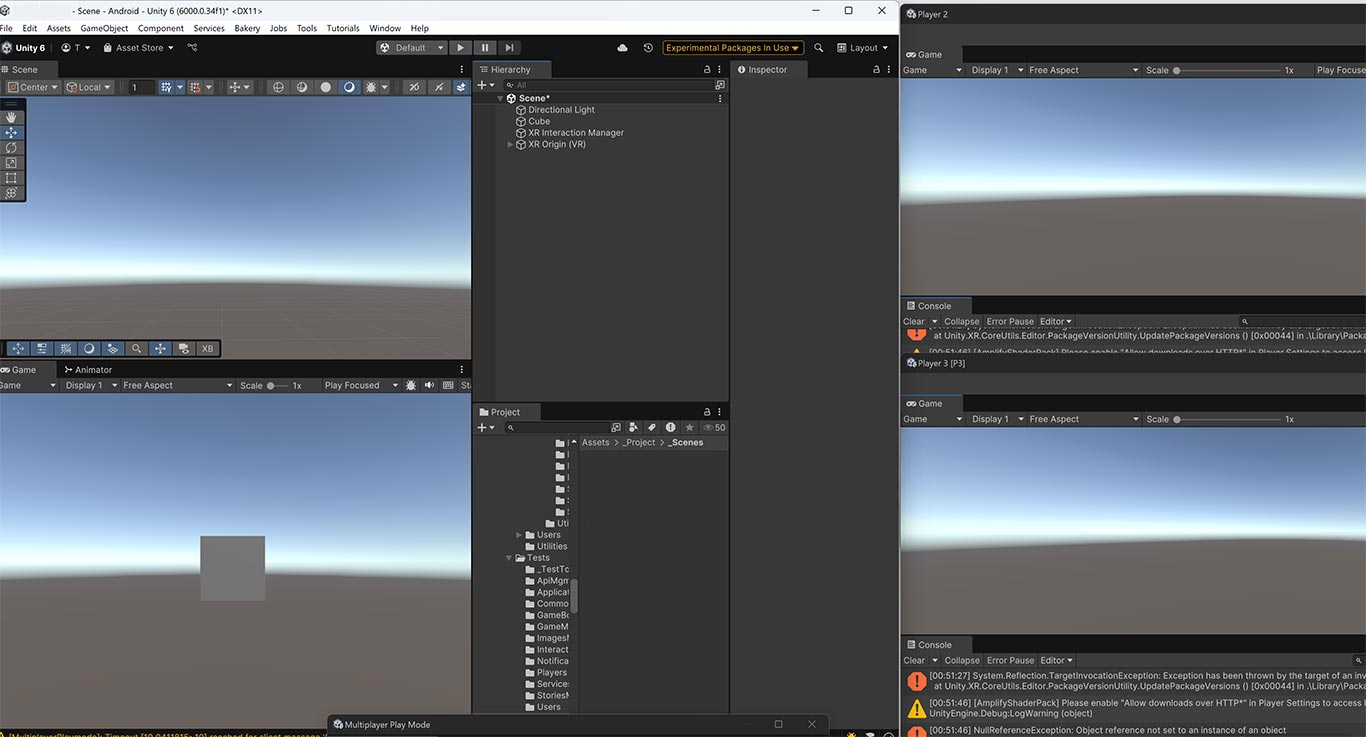Open the Component menu
This screenshot has height=737, width=1366.
[161, 28]
